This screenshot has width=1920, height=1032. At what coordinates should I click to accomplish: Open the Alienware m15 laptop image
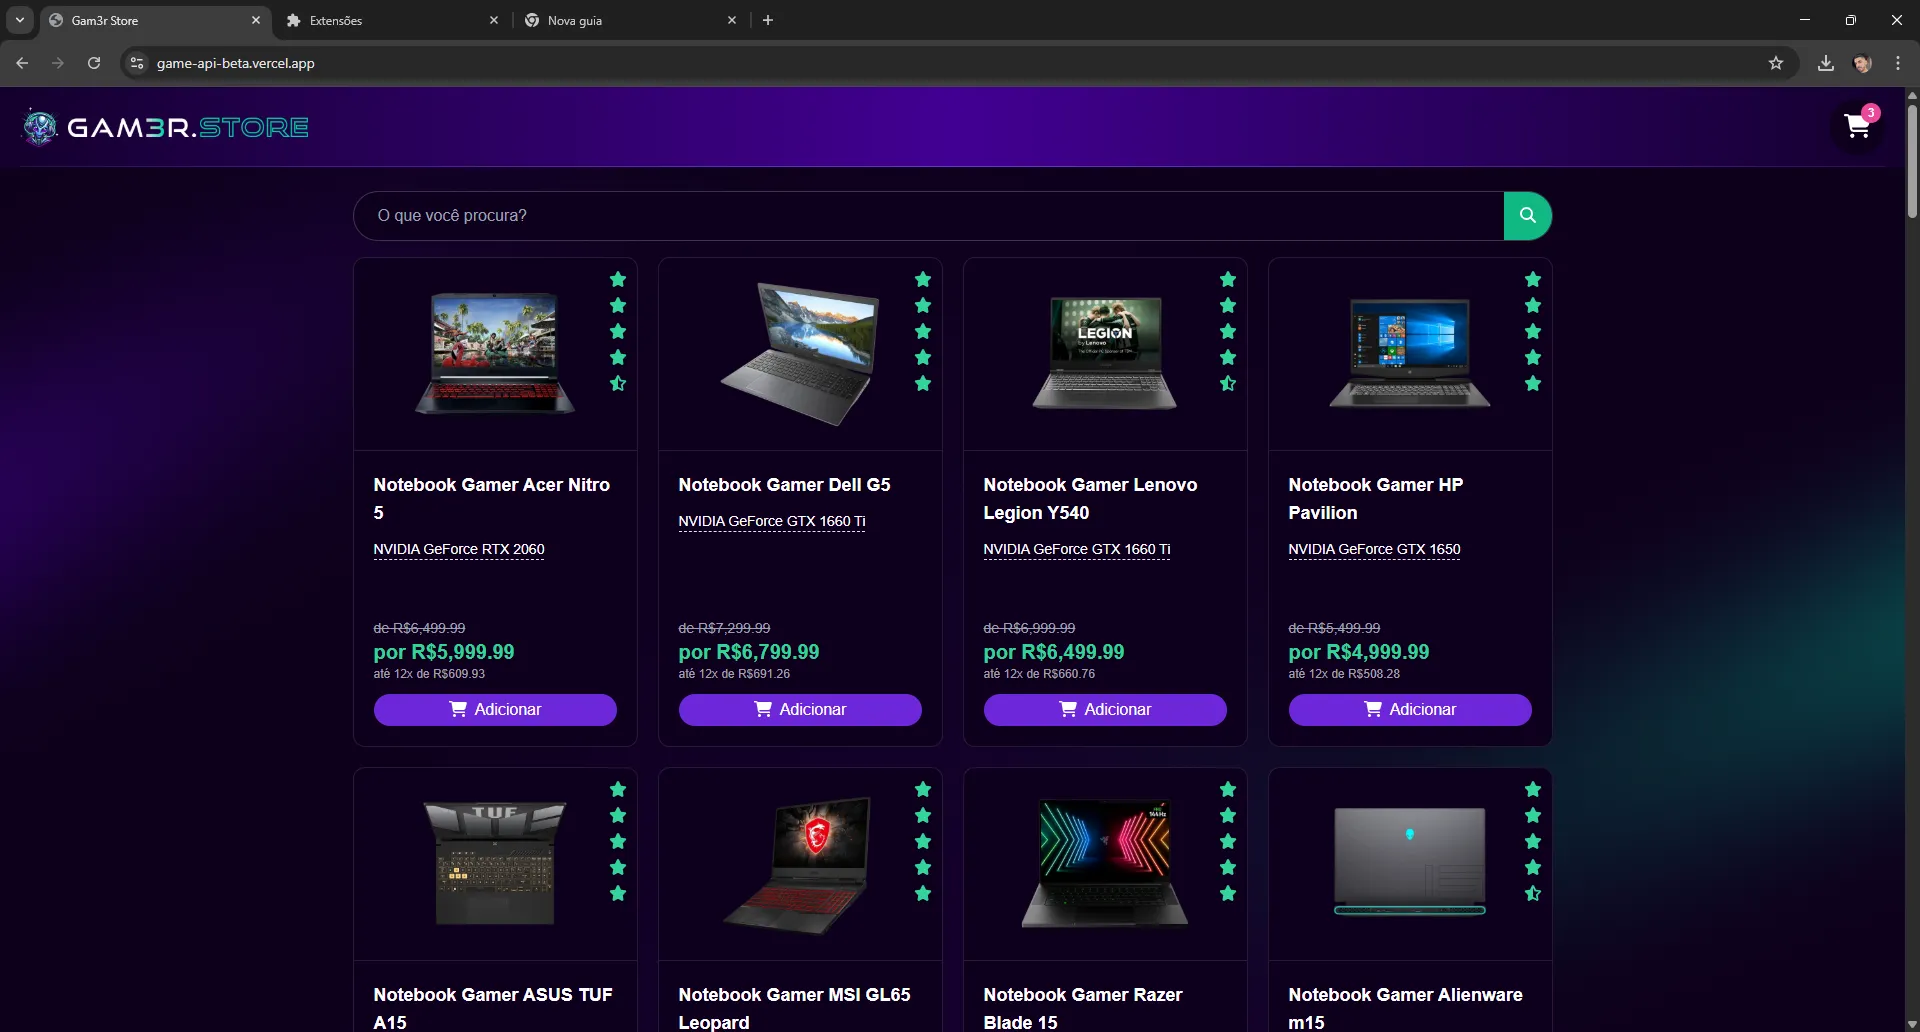1410,861
